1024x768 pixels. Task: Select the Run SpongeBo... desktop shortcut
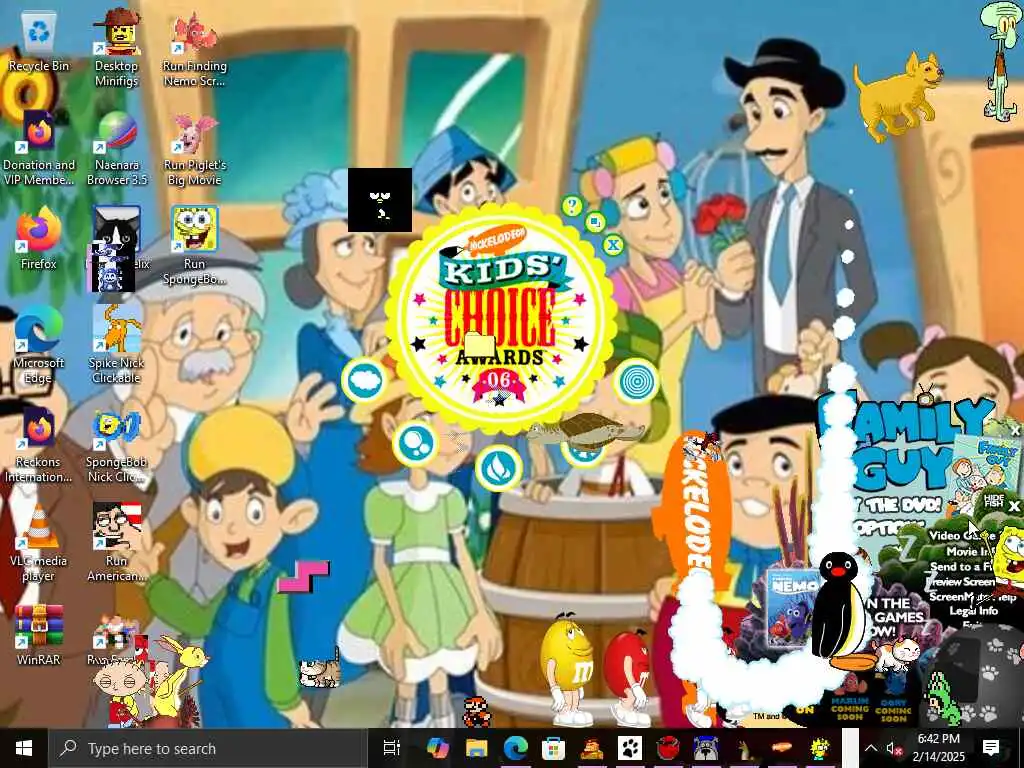(195, 246)
